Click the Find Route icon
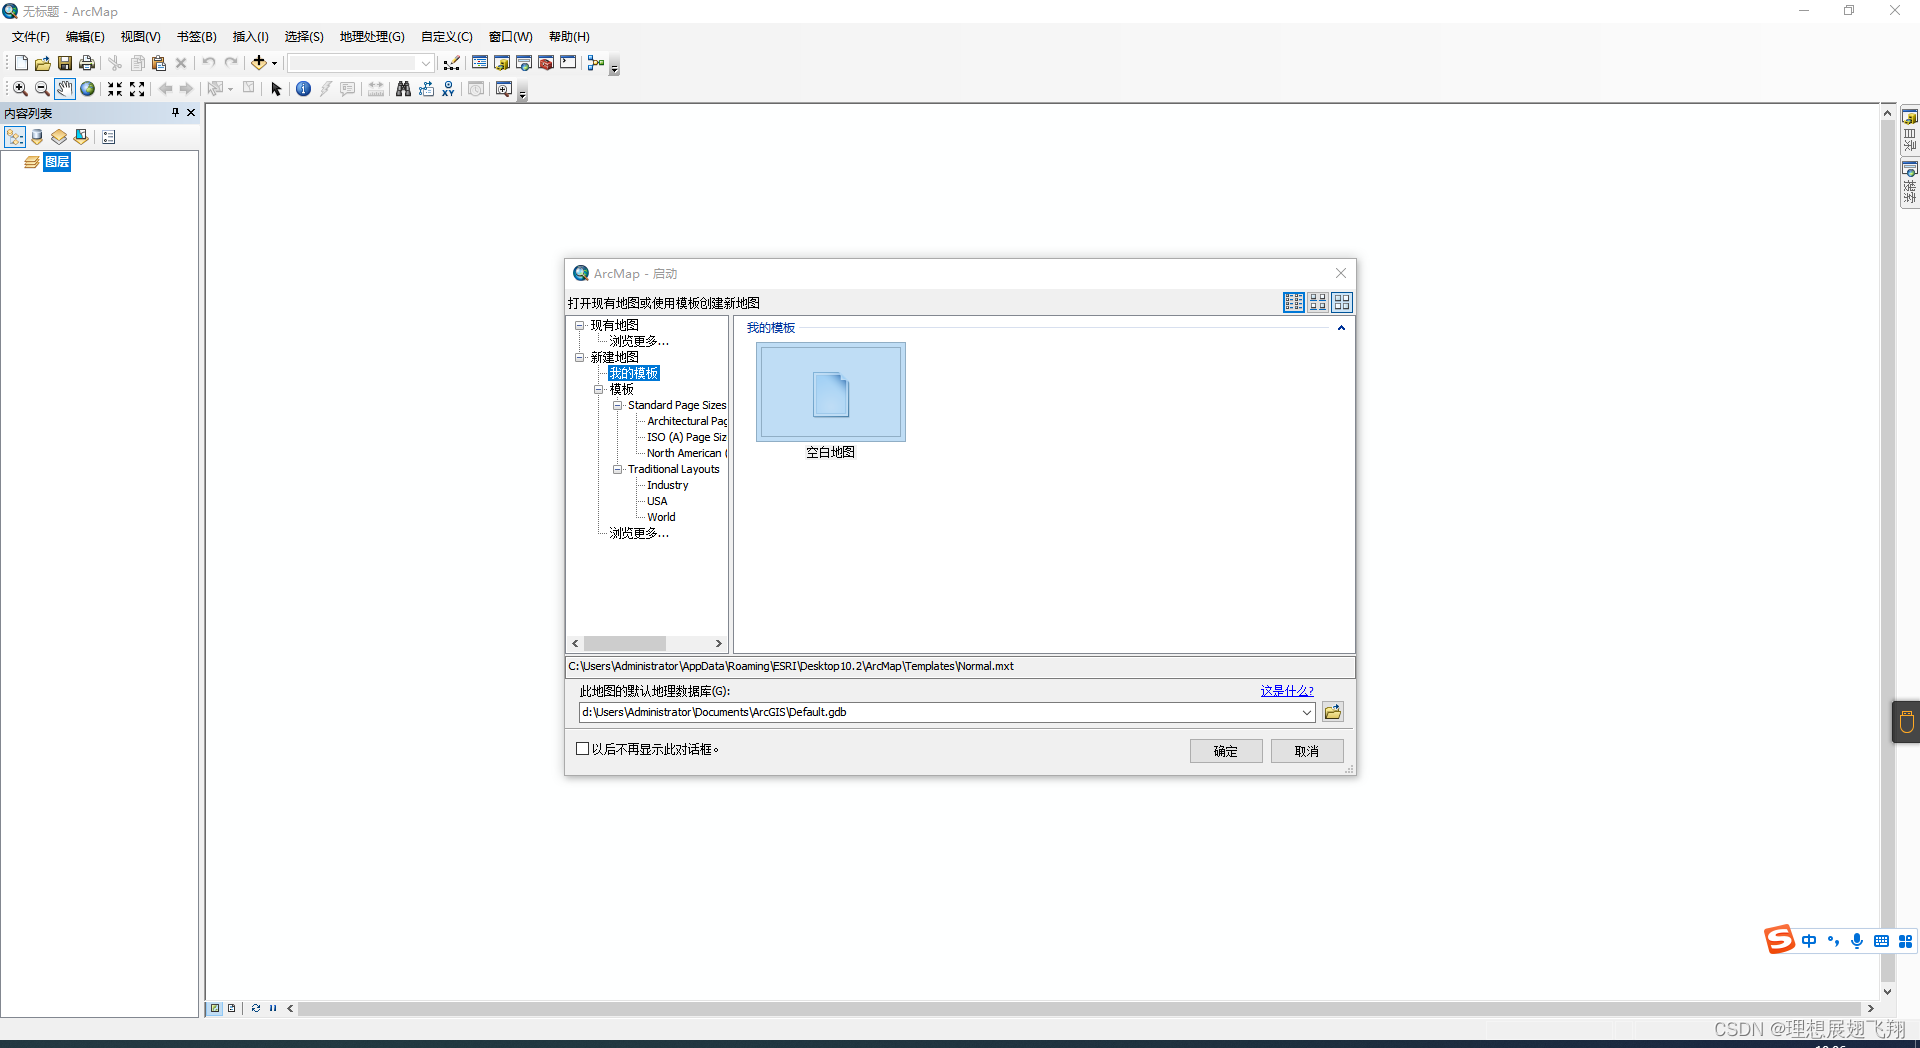Image resolution: width=1920 pixels, height=1048 pixels. pos(426,89)
